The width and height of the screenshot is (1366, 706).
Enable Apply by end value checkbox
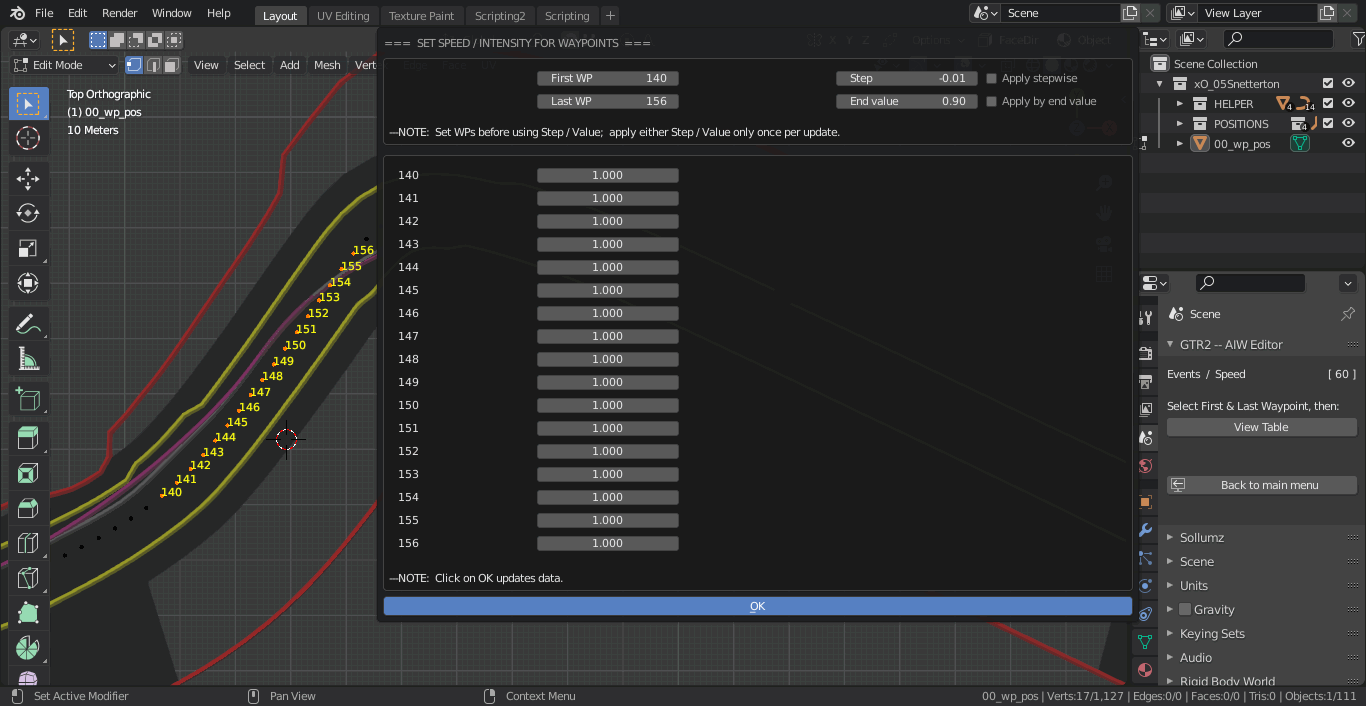coord(992,101)
